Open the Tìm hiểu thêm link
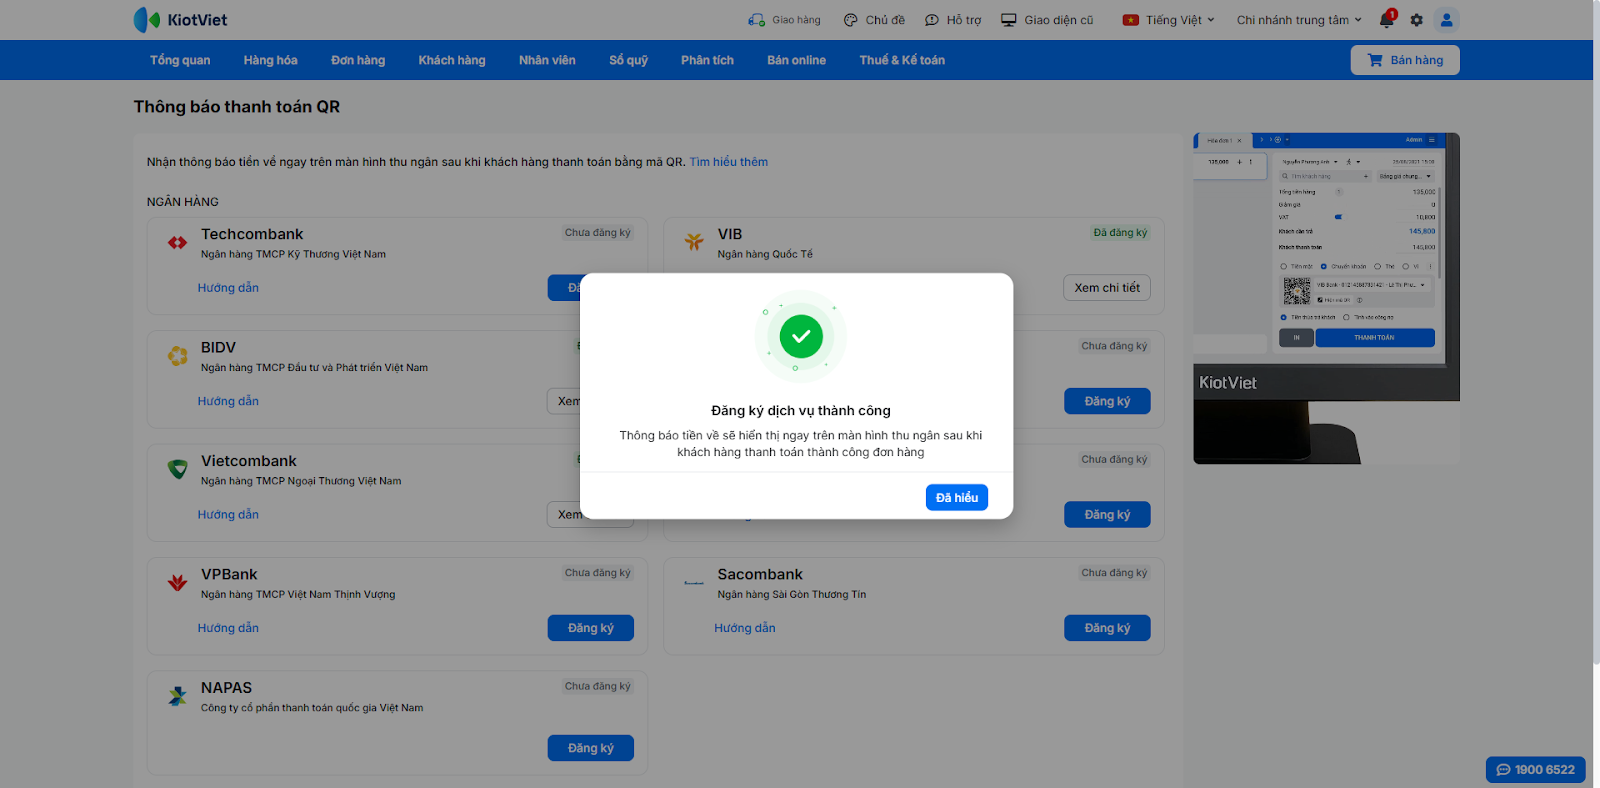1600x788 pixels. coord(729,162)
